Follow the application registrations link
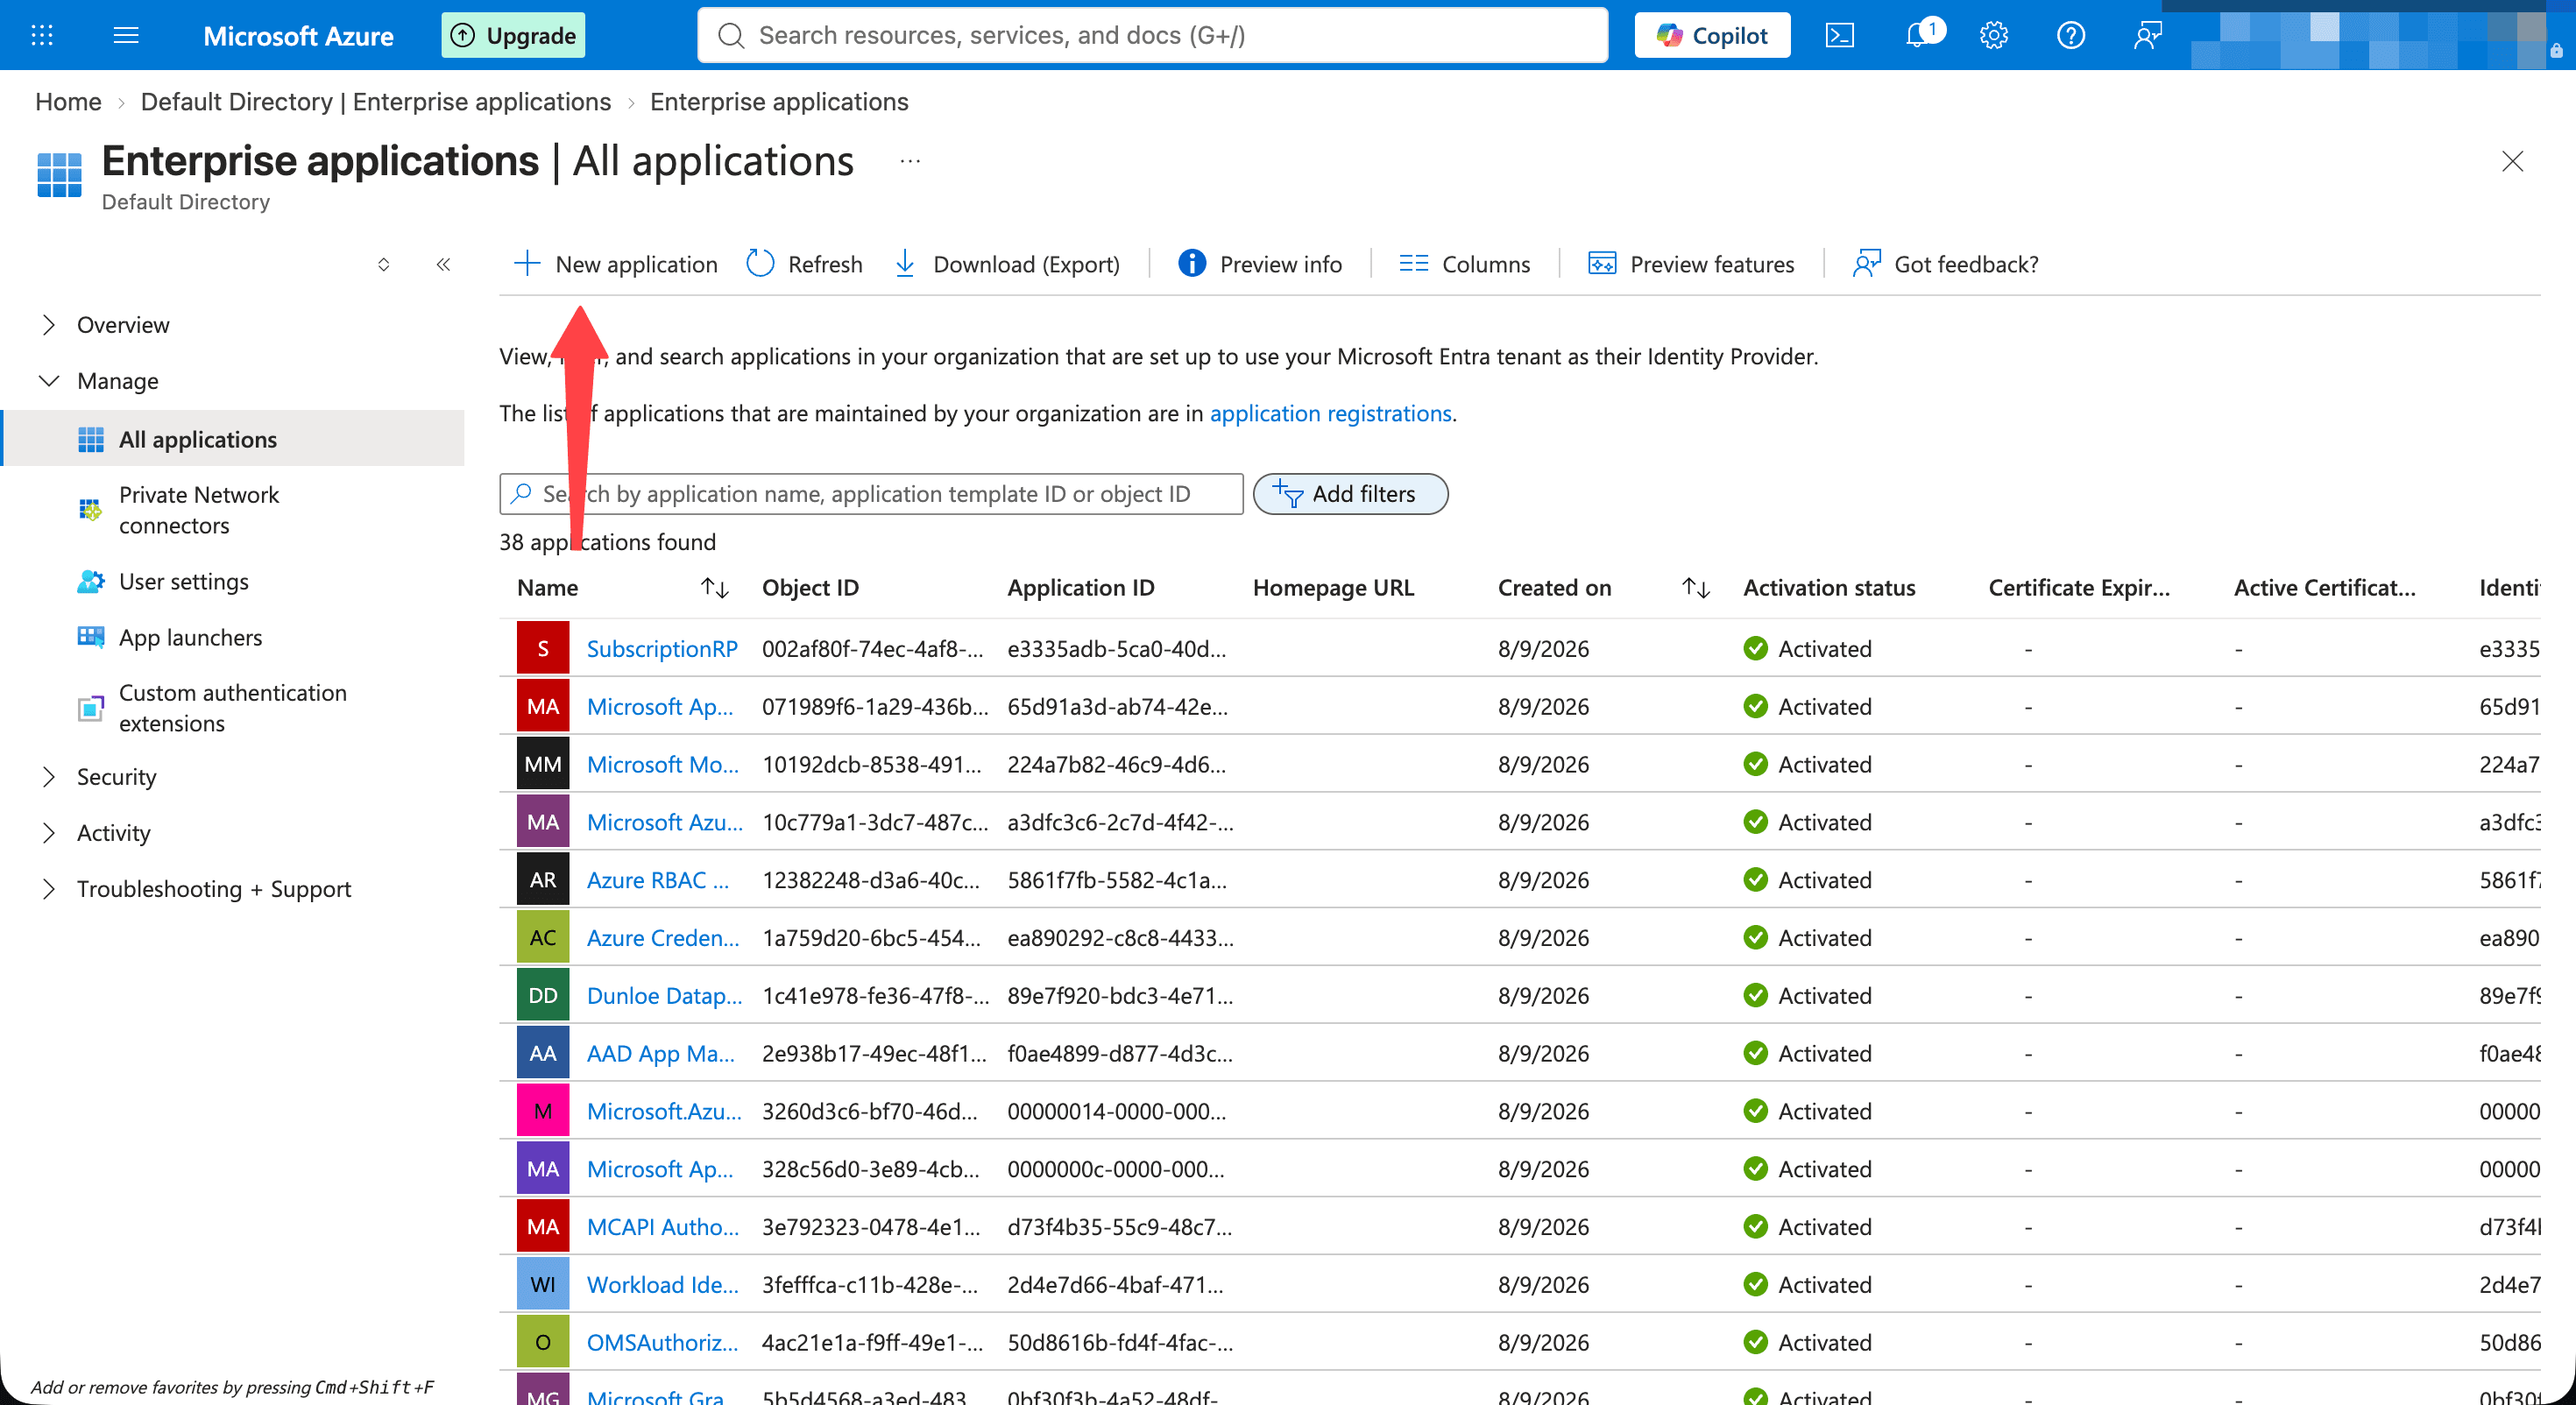The width and height of the screenshot is (2576, 1405). 1330,413
